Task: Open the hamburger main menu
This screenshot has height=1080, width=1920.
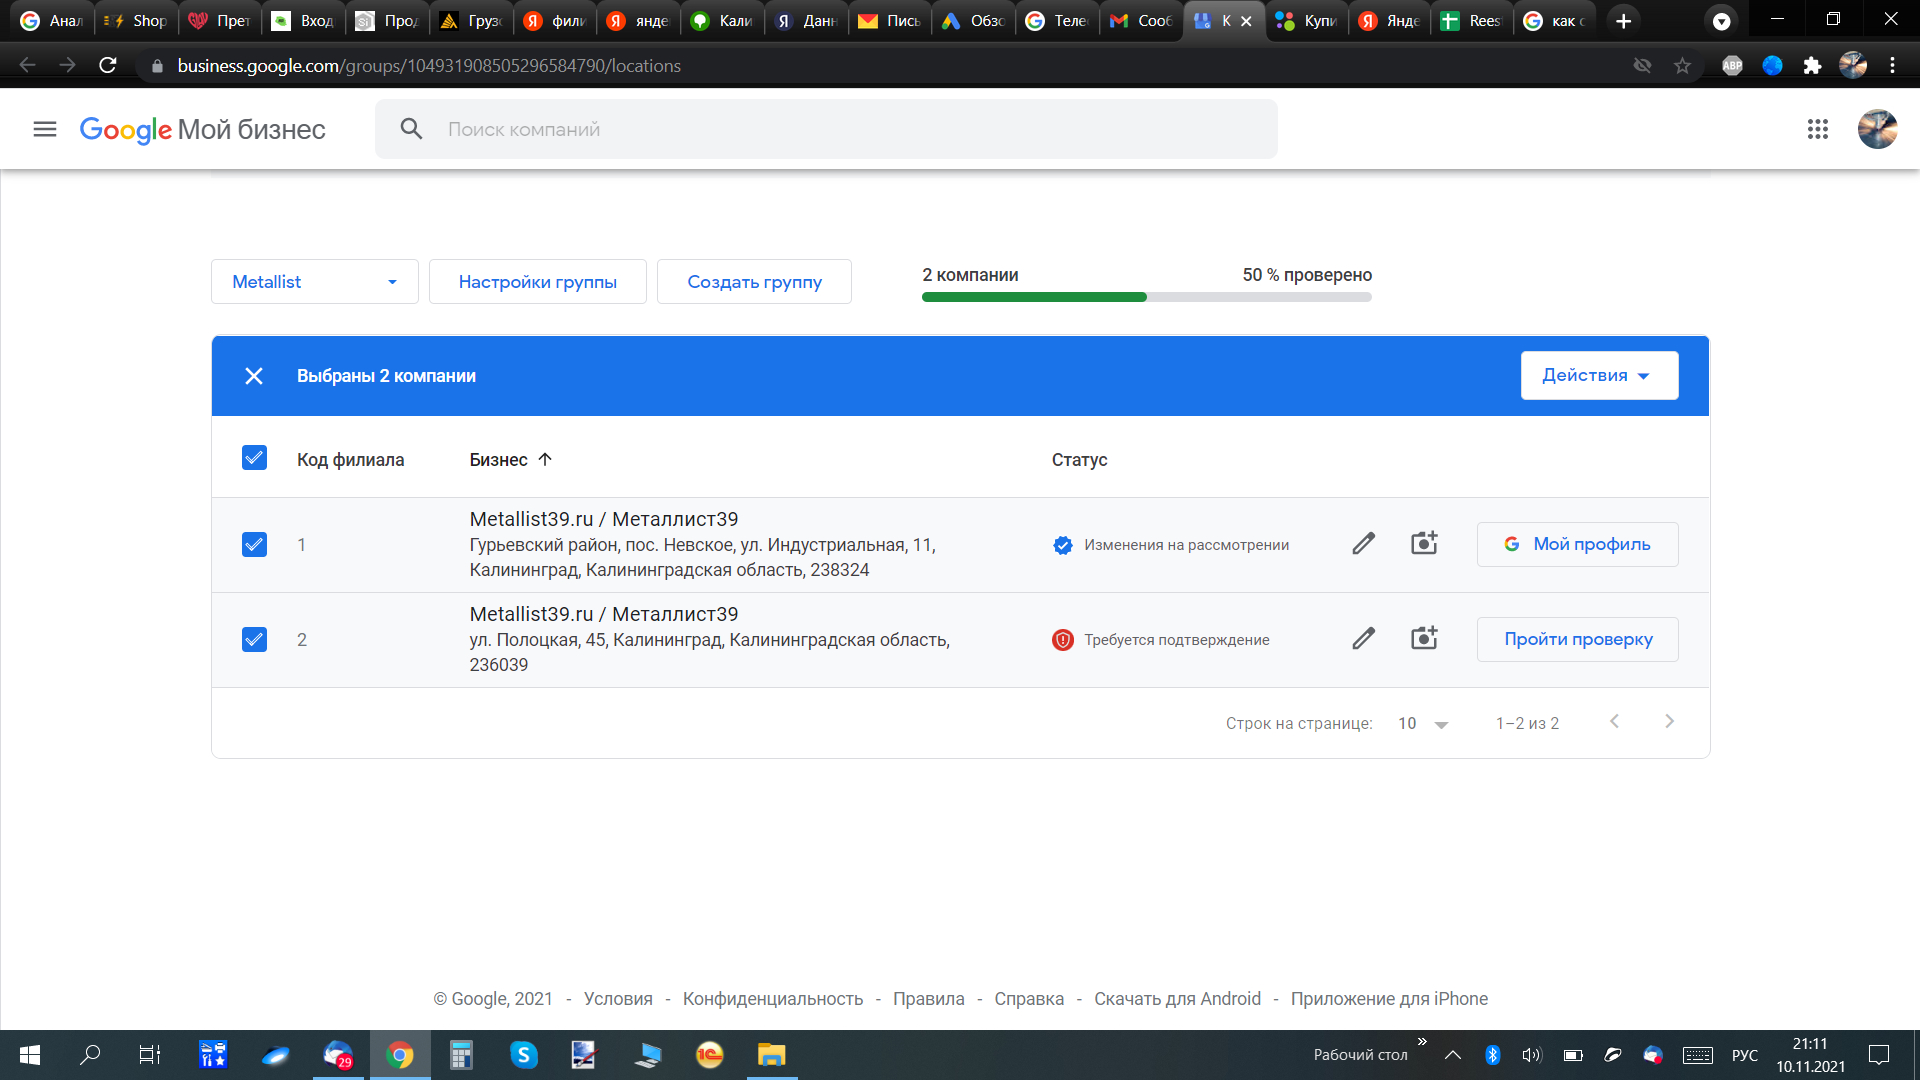Action: (x=45, y=129)
